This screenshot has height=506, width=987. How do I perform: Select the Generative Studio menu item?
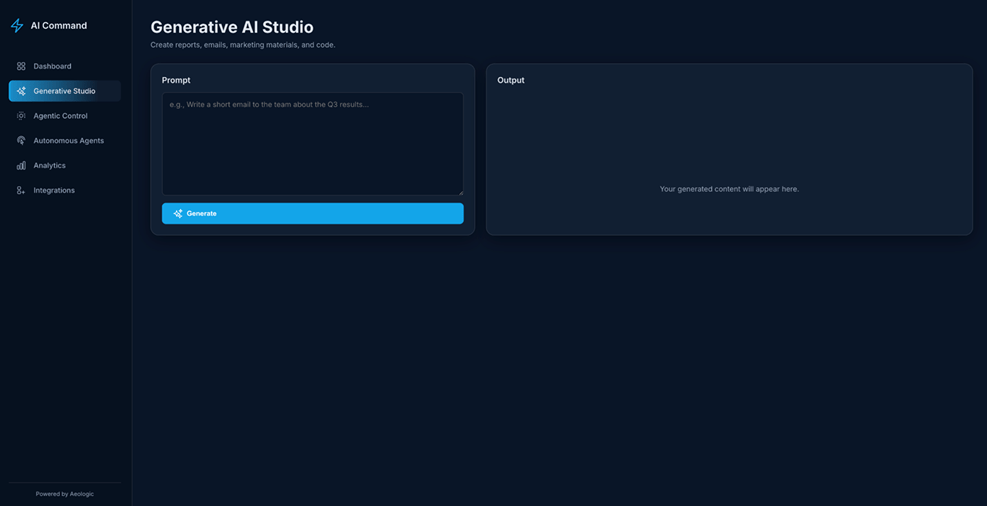coord(65,91)
